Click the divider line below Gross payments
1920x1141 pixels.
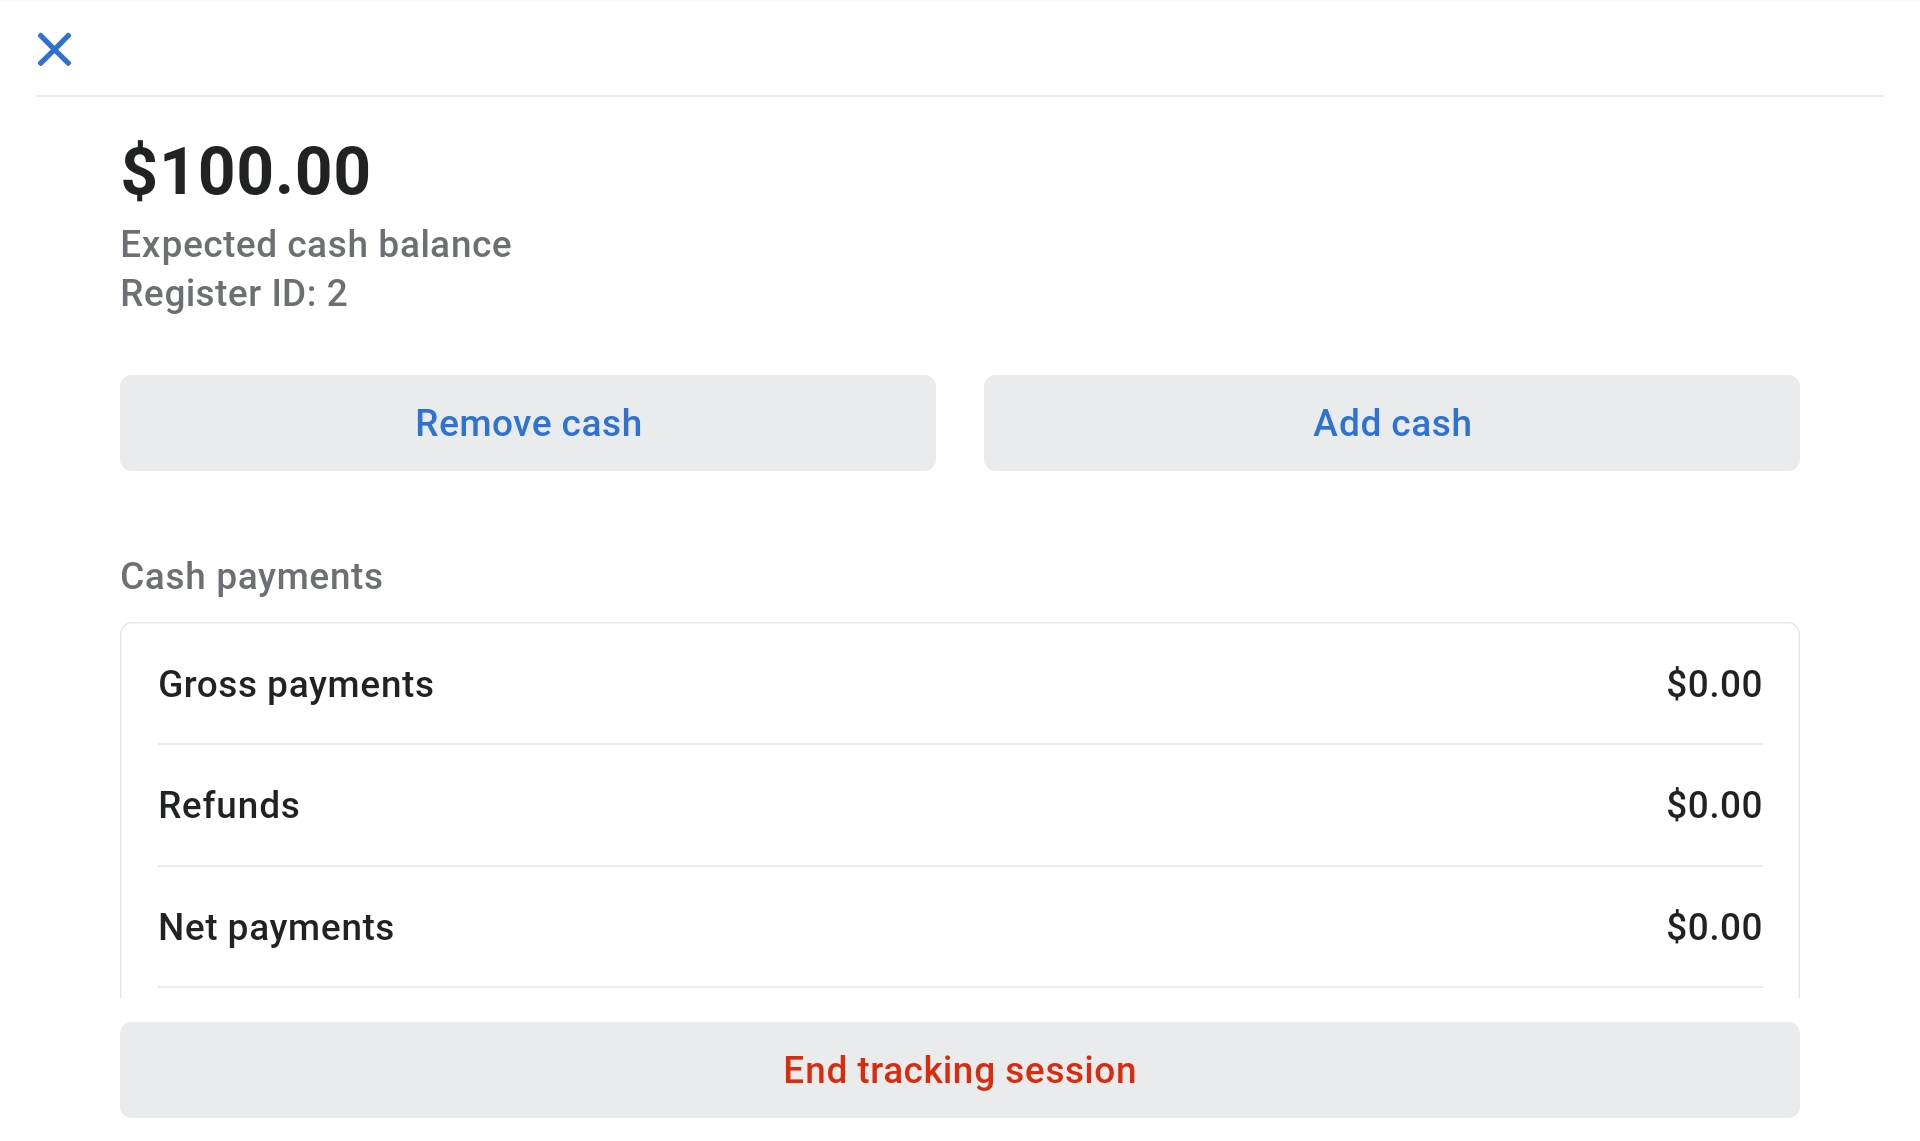pyautogui.click(x=959, y=744)
